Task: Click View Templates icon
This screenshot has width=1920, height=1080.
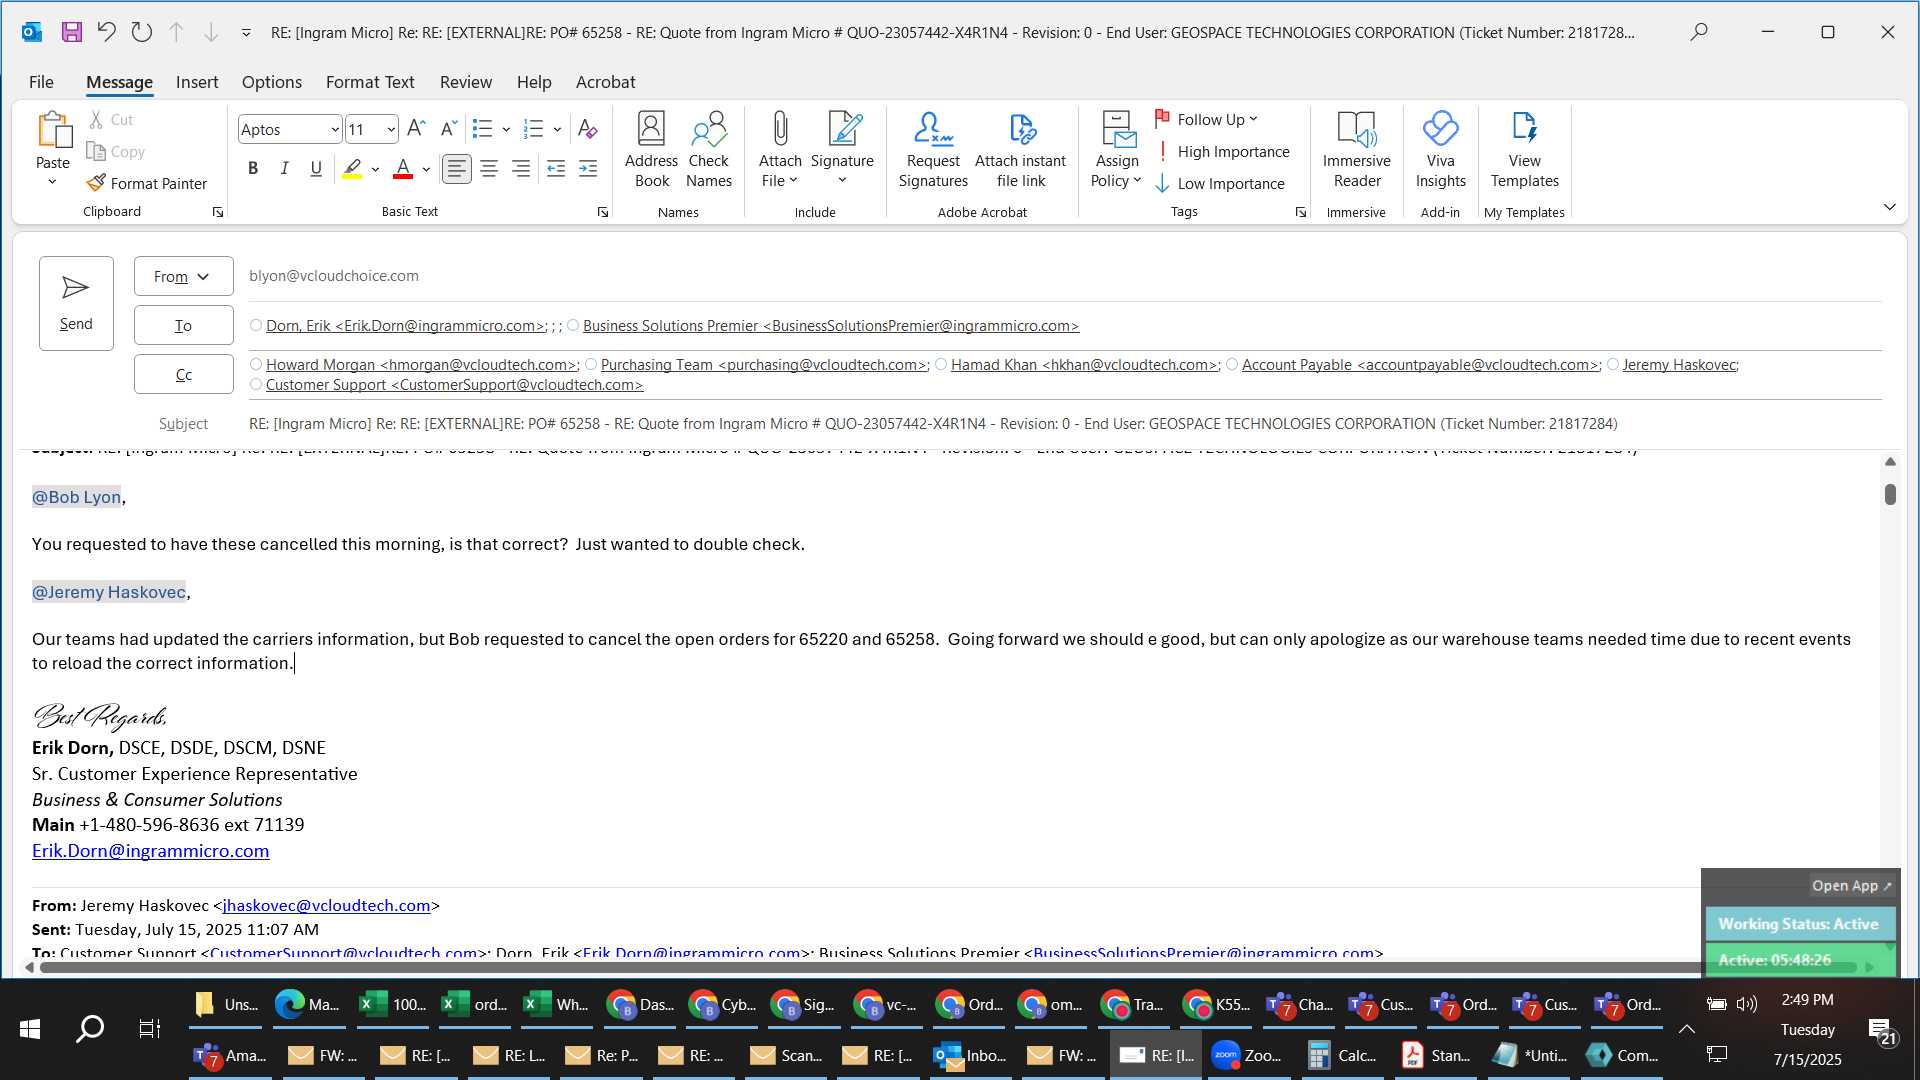Action: coord(1524,150)
